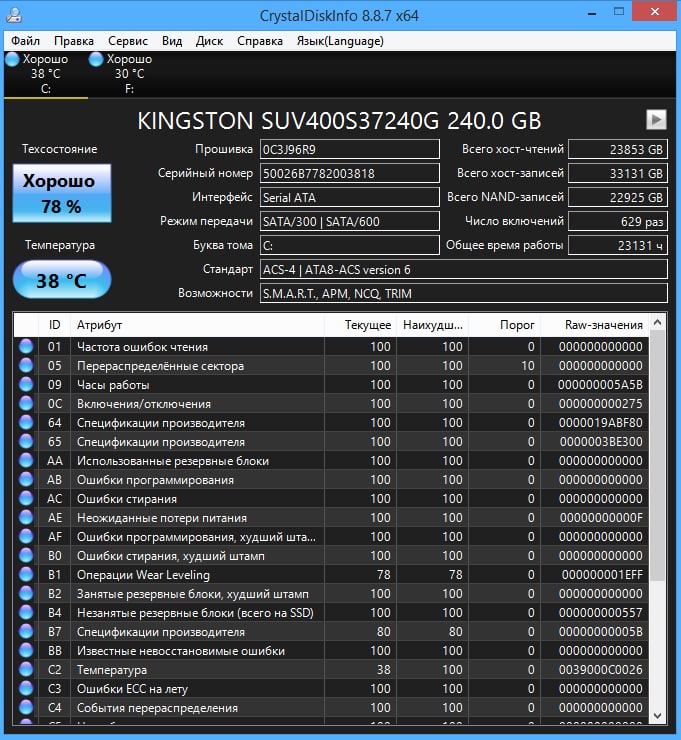The width and height of the screenshot is (681, 740).
Task: Click the disk title KINGSTON SUV400S37240G 240.0 GB
Action: [339, 121]
